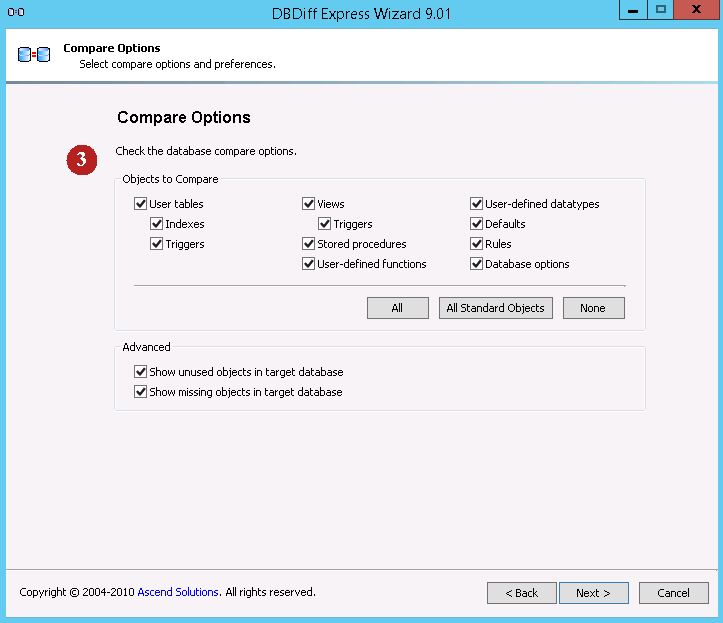This screenshot has height=623, width=723.
Task: Open the Ascend Solutions link
Action: click(178, 592)
